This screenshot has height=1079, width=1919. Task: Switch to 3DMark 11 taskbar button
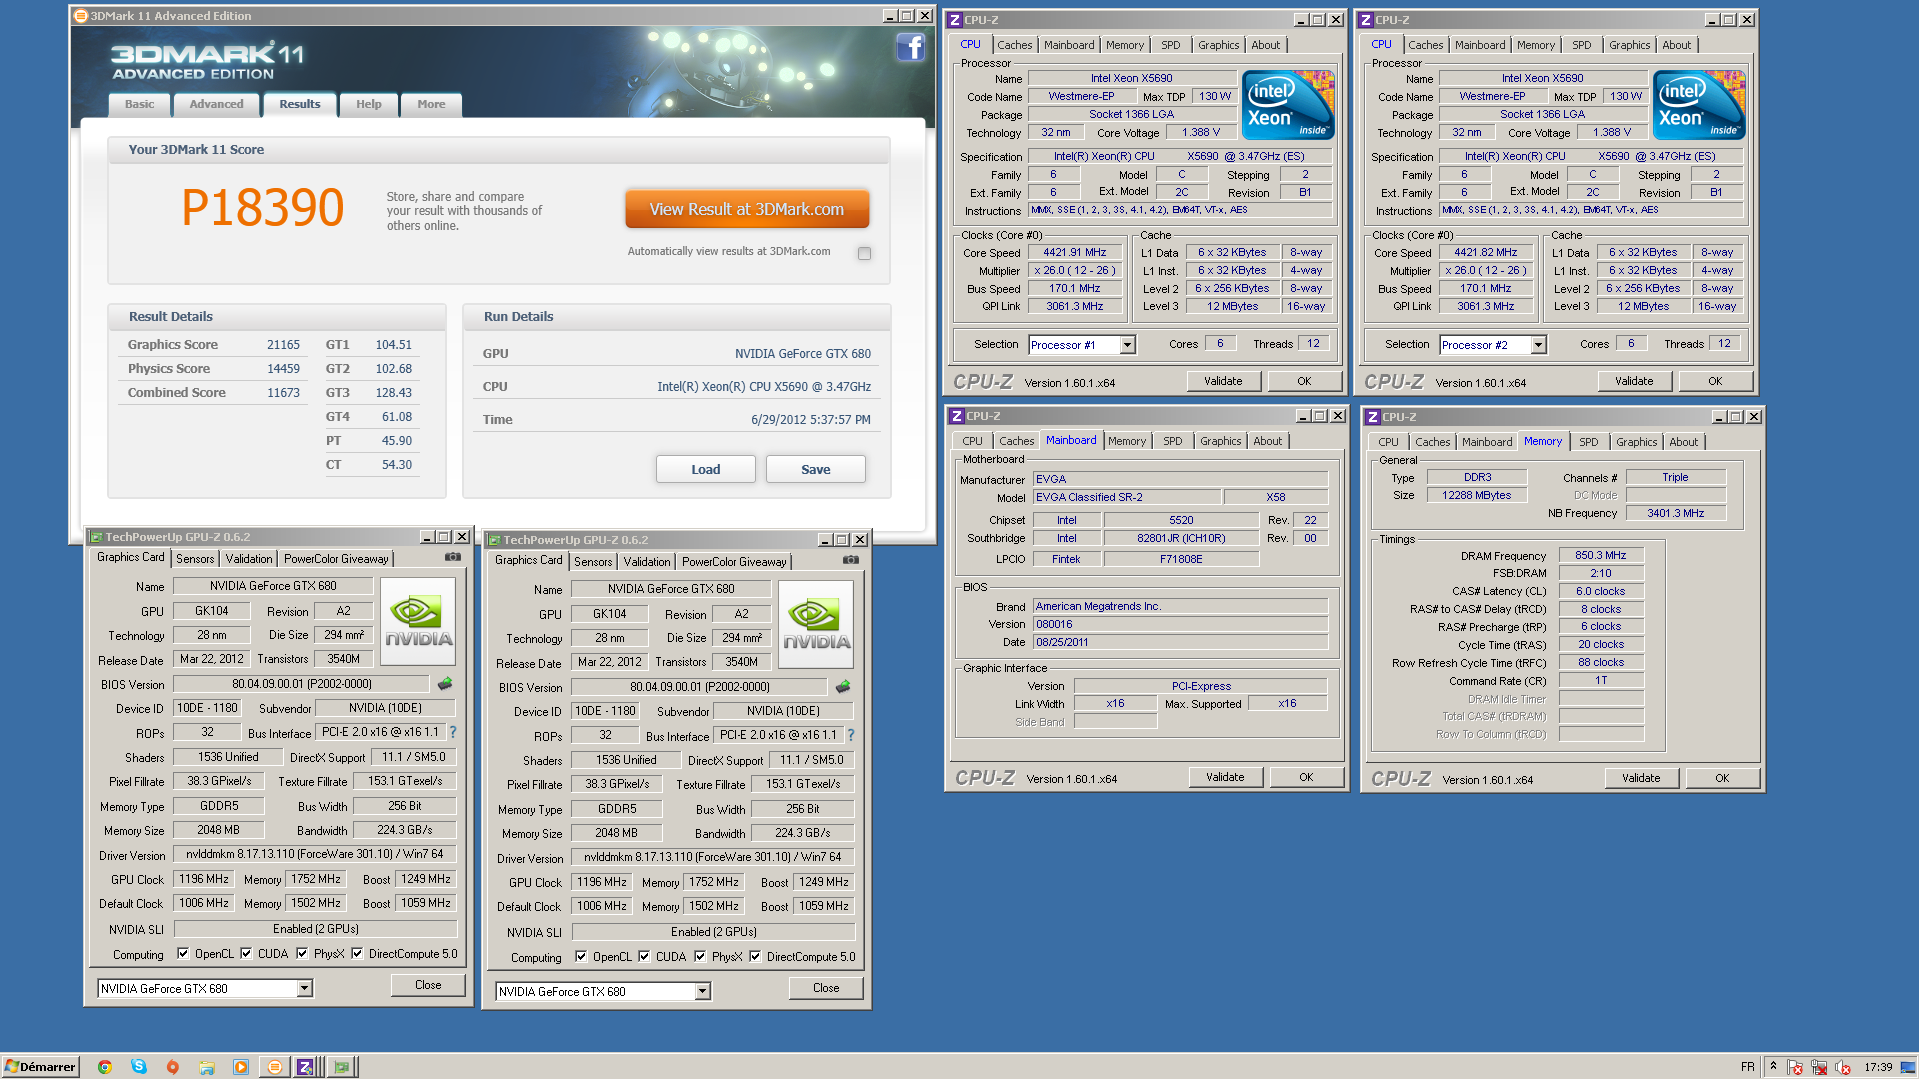[x=274, y=1067]
